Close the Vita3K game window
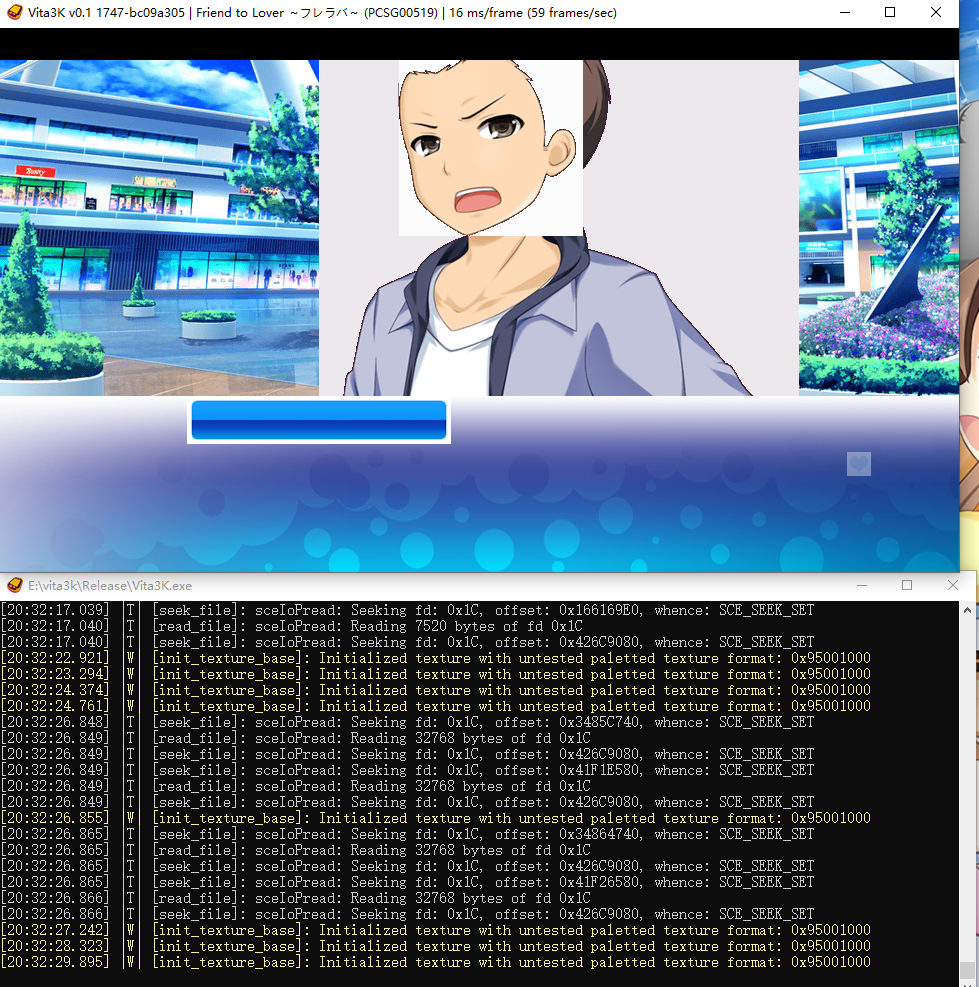 [936, 13]
